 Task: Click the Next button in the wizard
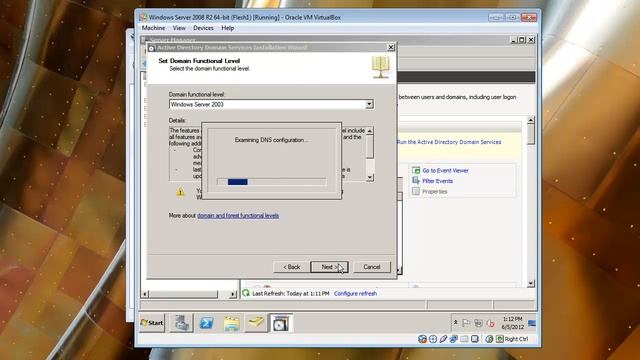[329, 267]
